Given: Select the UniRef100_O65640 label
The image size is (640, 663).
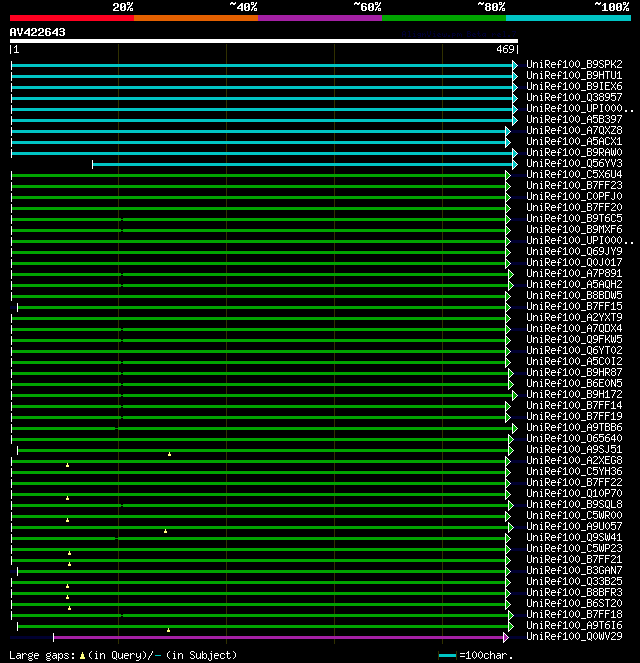Looking at the screenshot, I should click(574, 438).
